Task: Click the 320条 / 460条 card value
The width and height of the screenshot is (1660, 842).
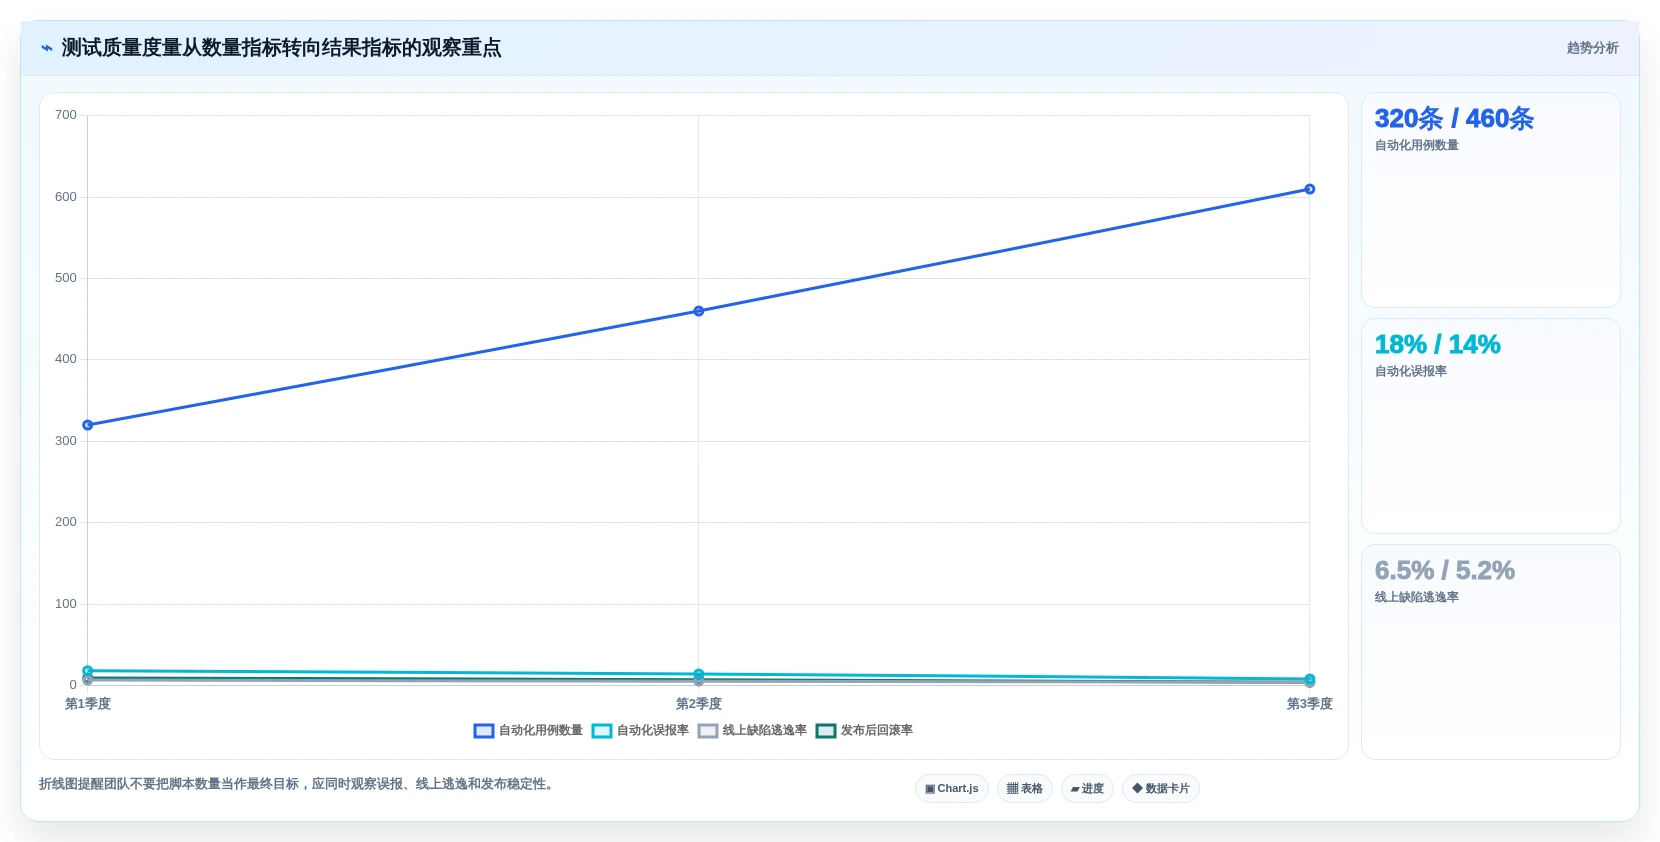Action: pos(1454,119)
